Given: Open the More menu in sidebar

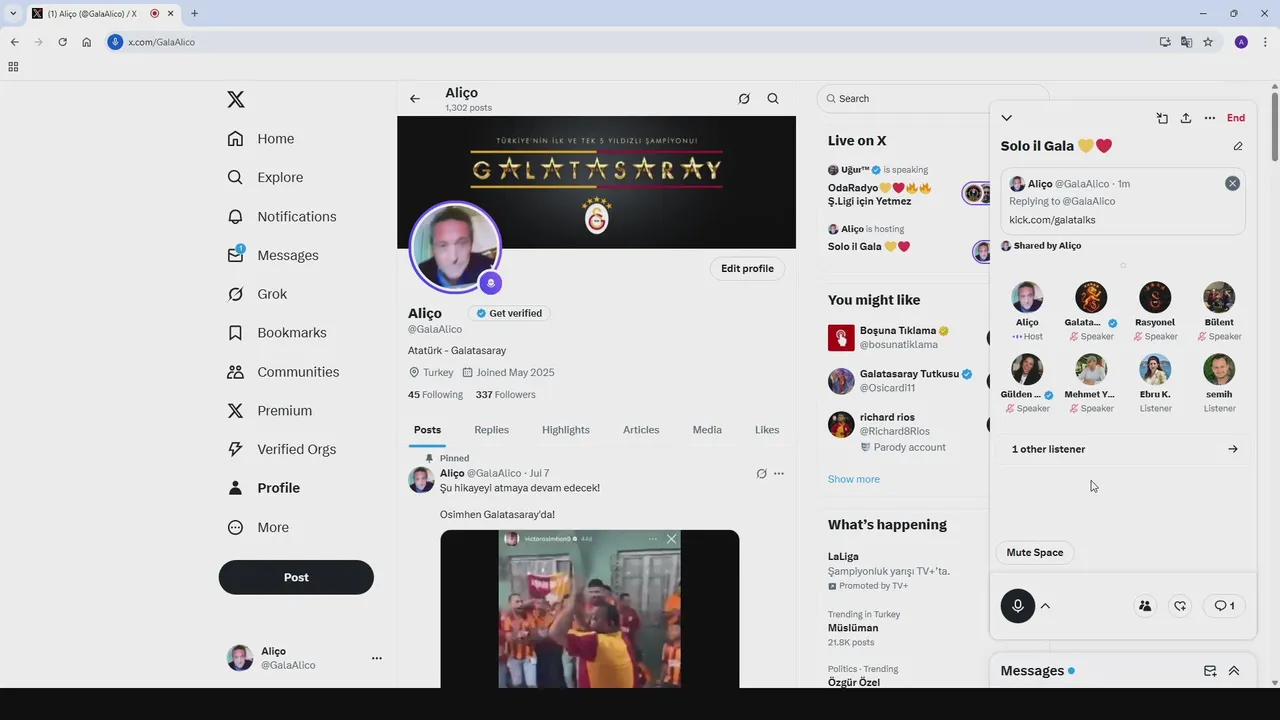Looking at the screenshot, I should pyautogui.click(x=258, y=527).
